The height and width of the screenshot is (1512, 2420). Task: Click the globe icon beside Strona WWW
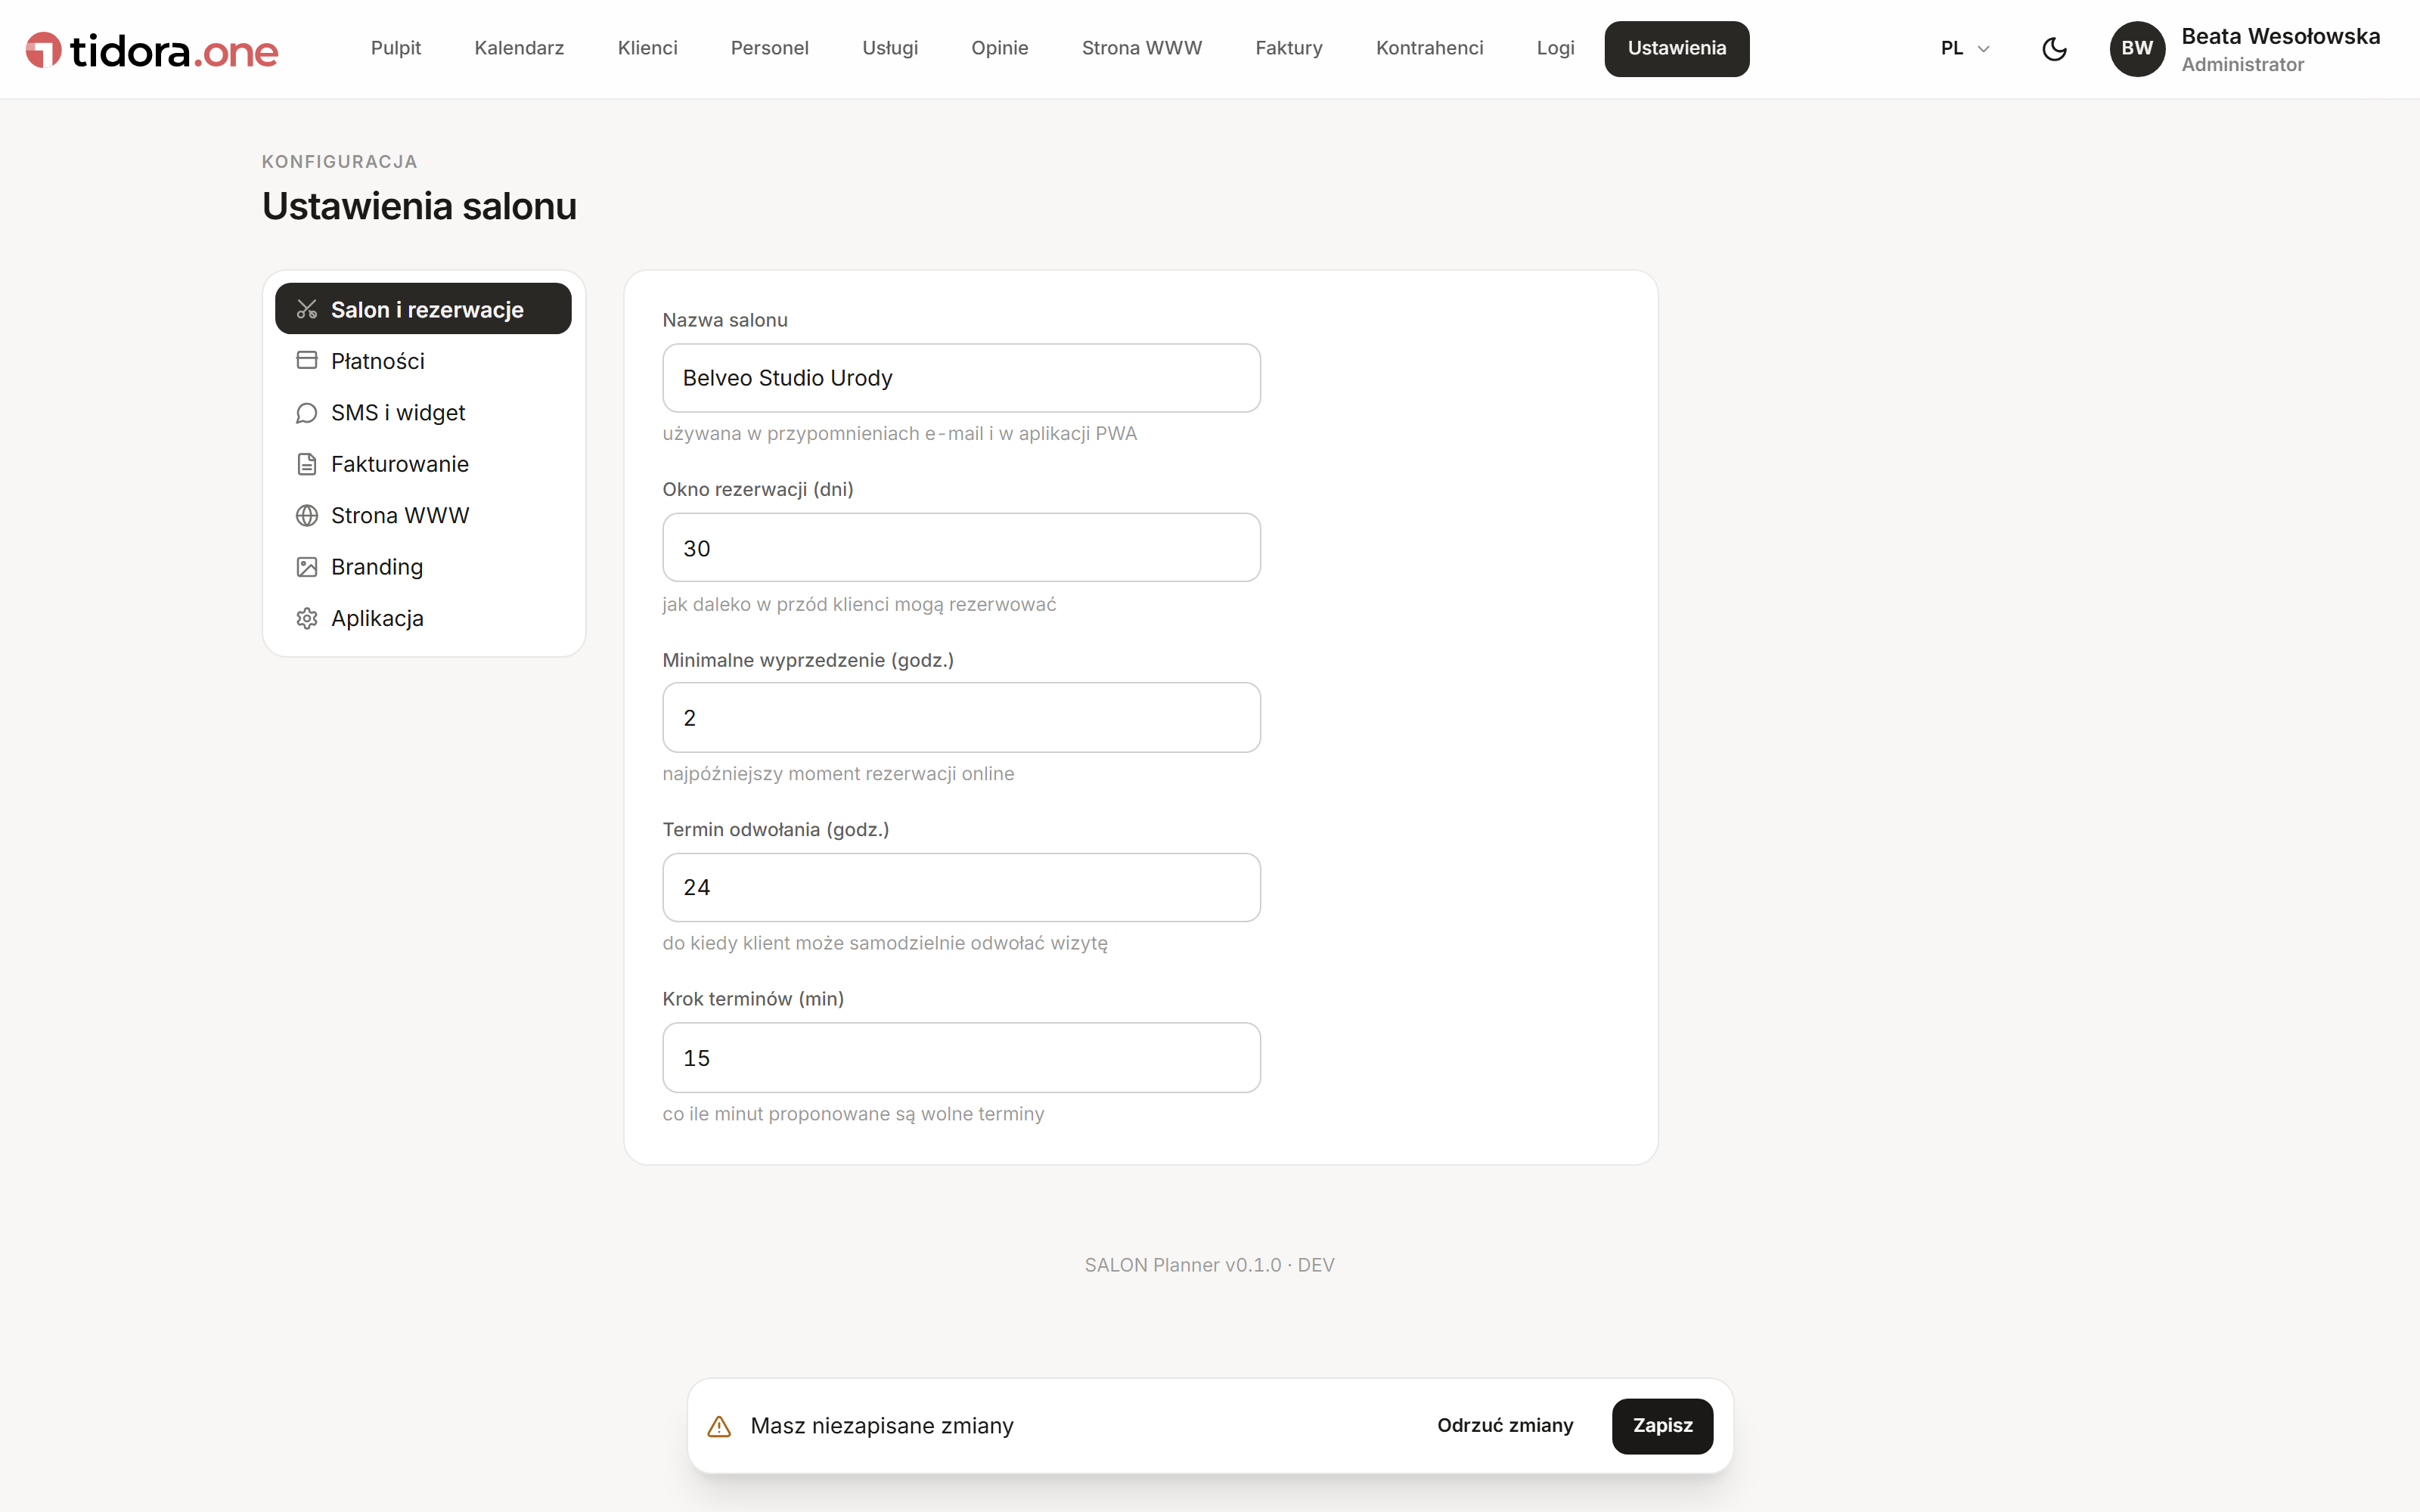pos(307,515)
